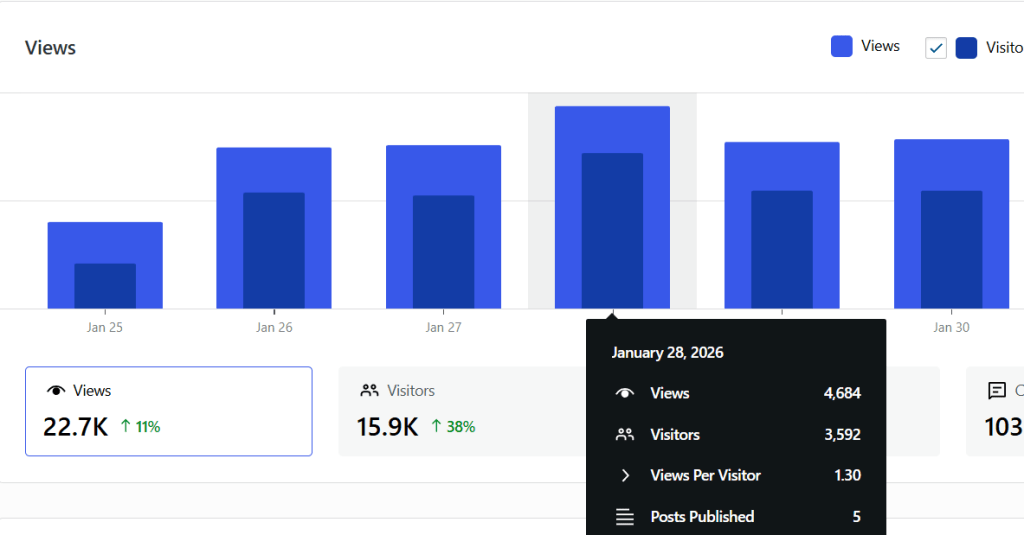Image resolution: width=1024 pixels, height=535 pixels.
Task: Select the Jan 25 views bar
Action: 105,242
